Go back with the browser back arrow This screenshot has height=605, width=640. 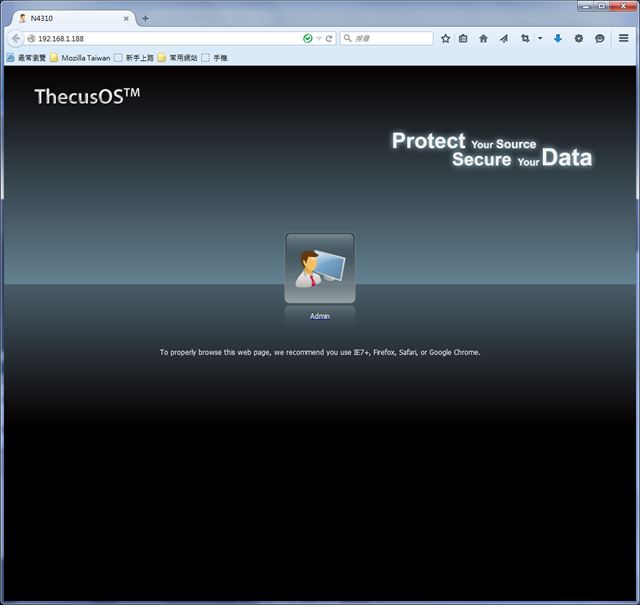pos(16,38)
